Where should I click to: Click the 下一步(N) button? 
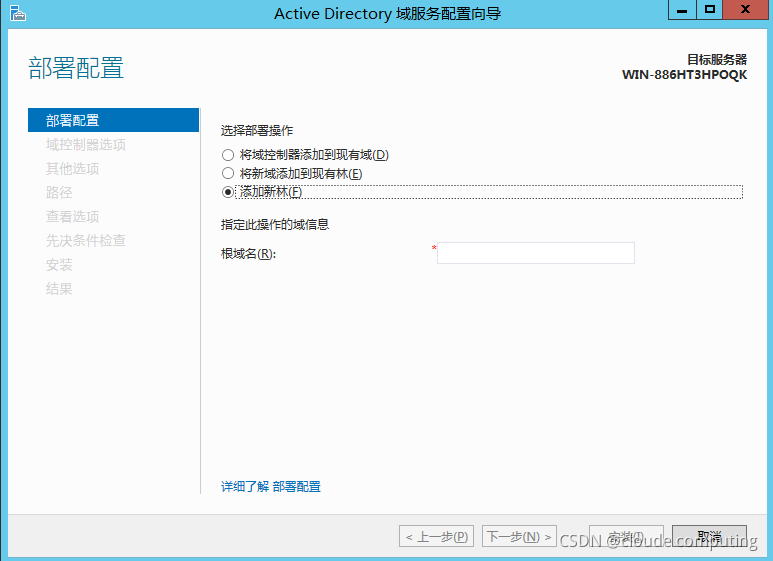pos(519,536)
